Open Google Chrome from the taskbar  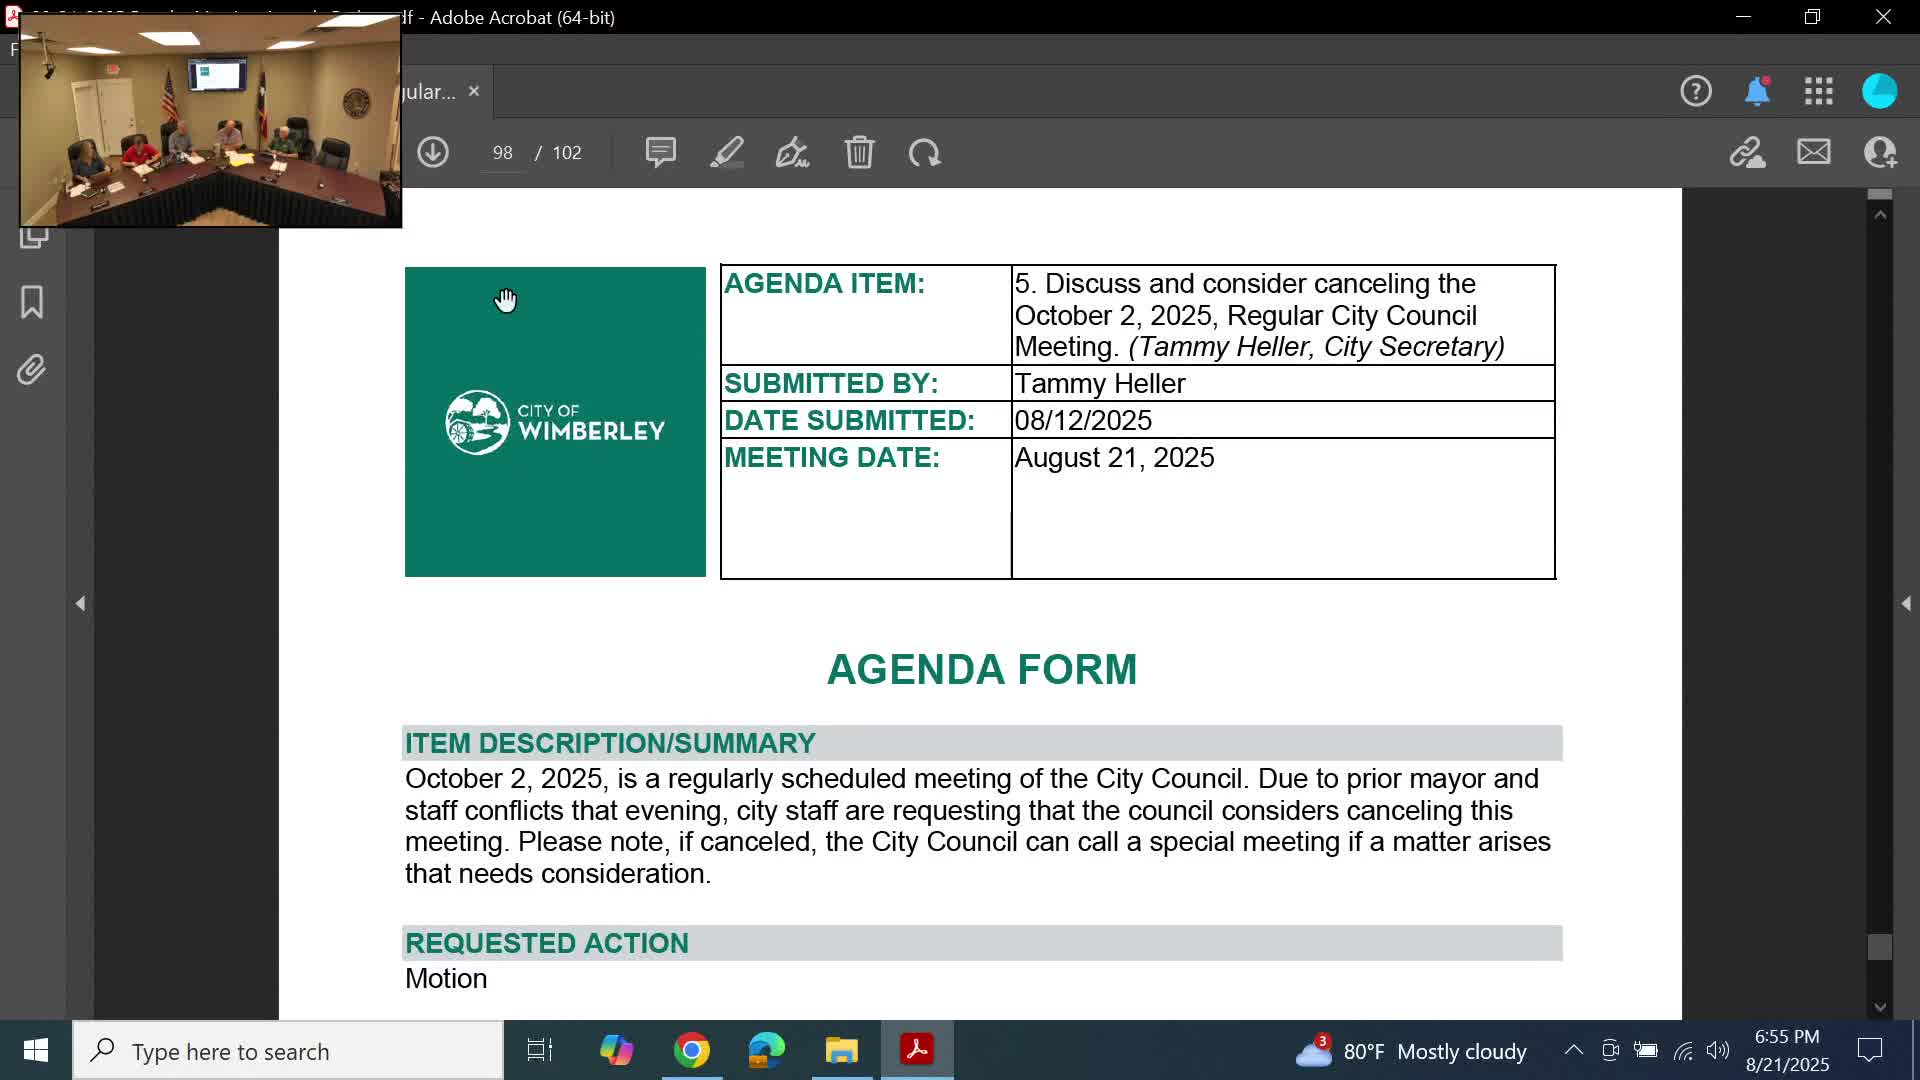pyautogui.click(x=691, y=1050)
